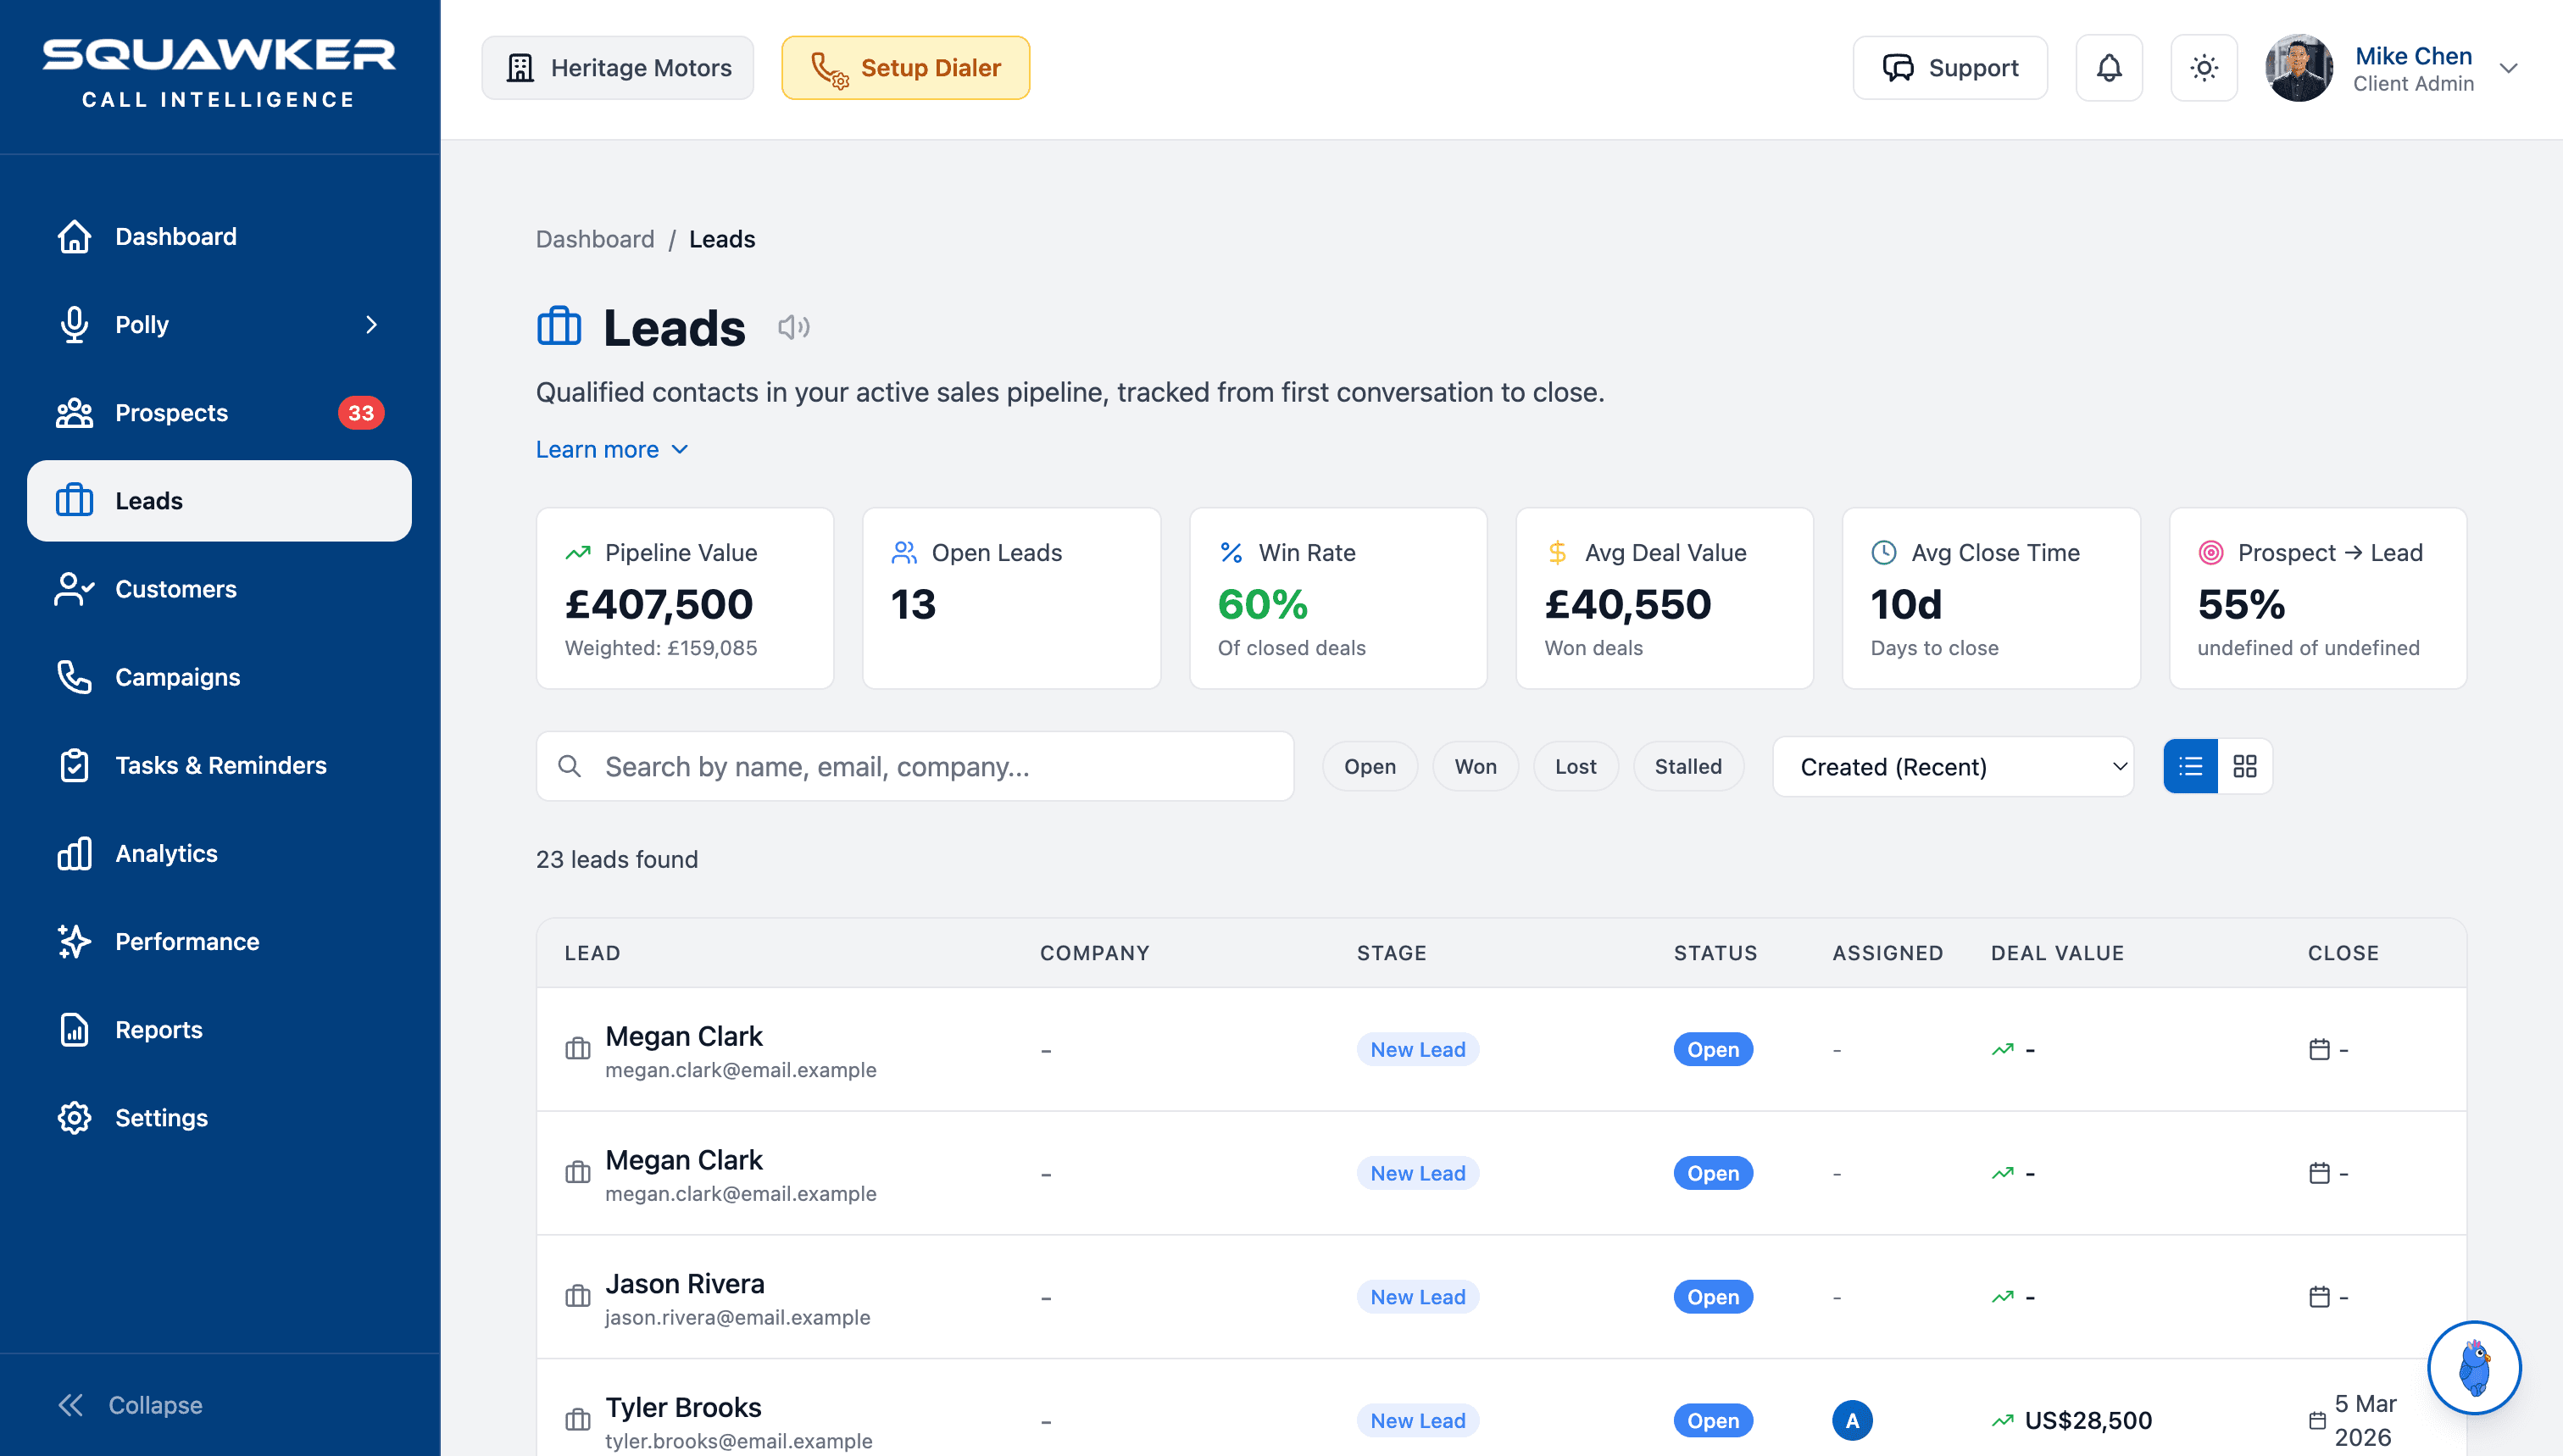This screenshot has width=2563, height=1456.
Task: Click the Analytics bar chart icon
Action: click(x=74, y=853)
